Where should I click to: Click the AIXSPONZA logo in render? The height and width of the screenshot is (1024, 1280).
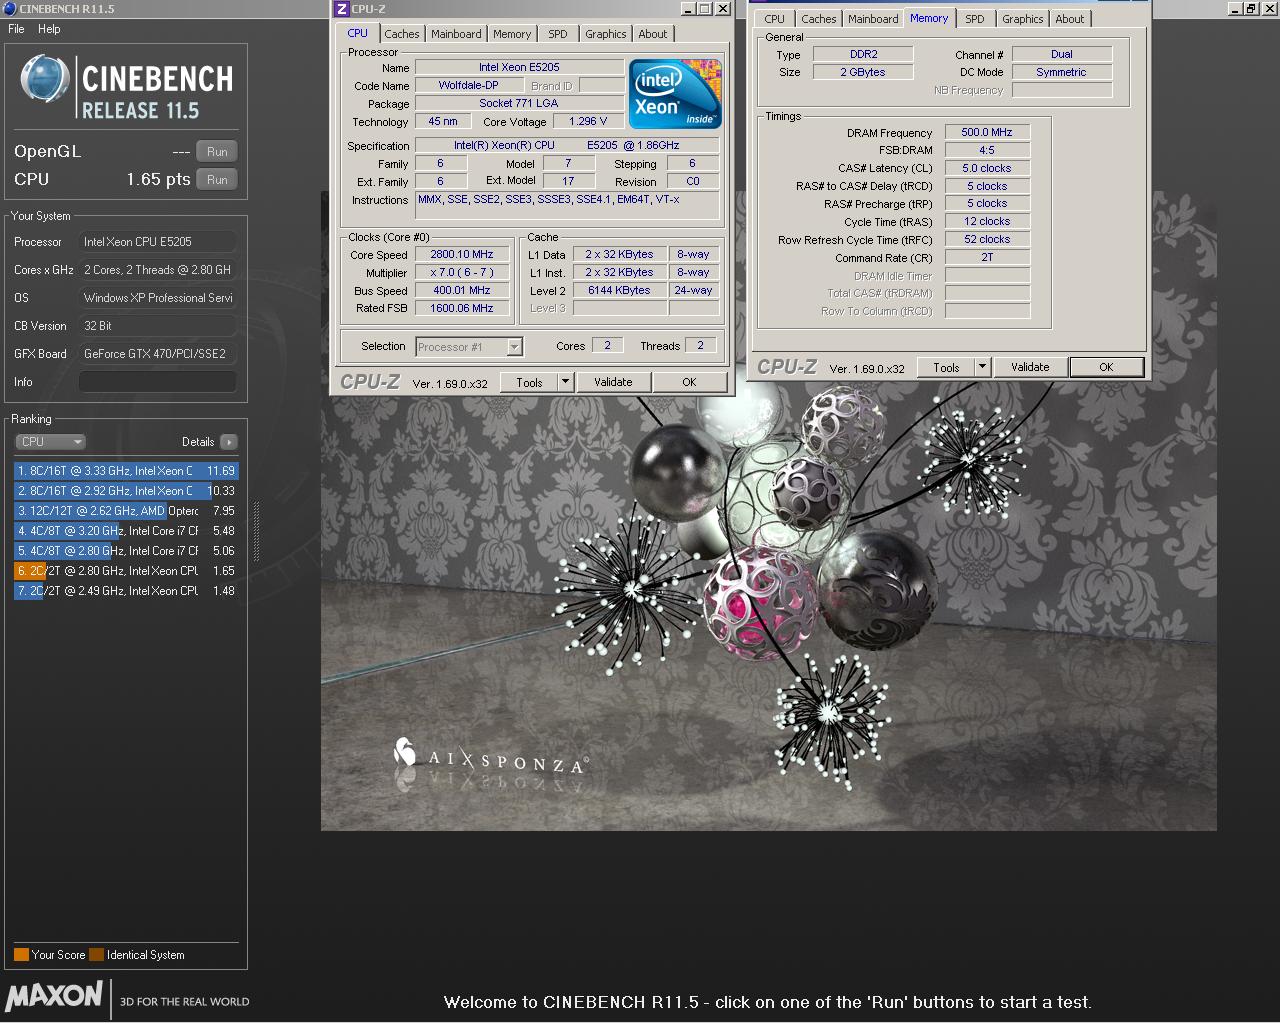click(490, 759)
